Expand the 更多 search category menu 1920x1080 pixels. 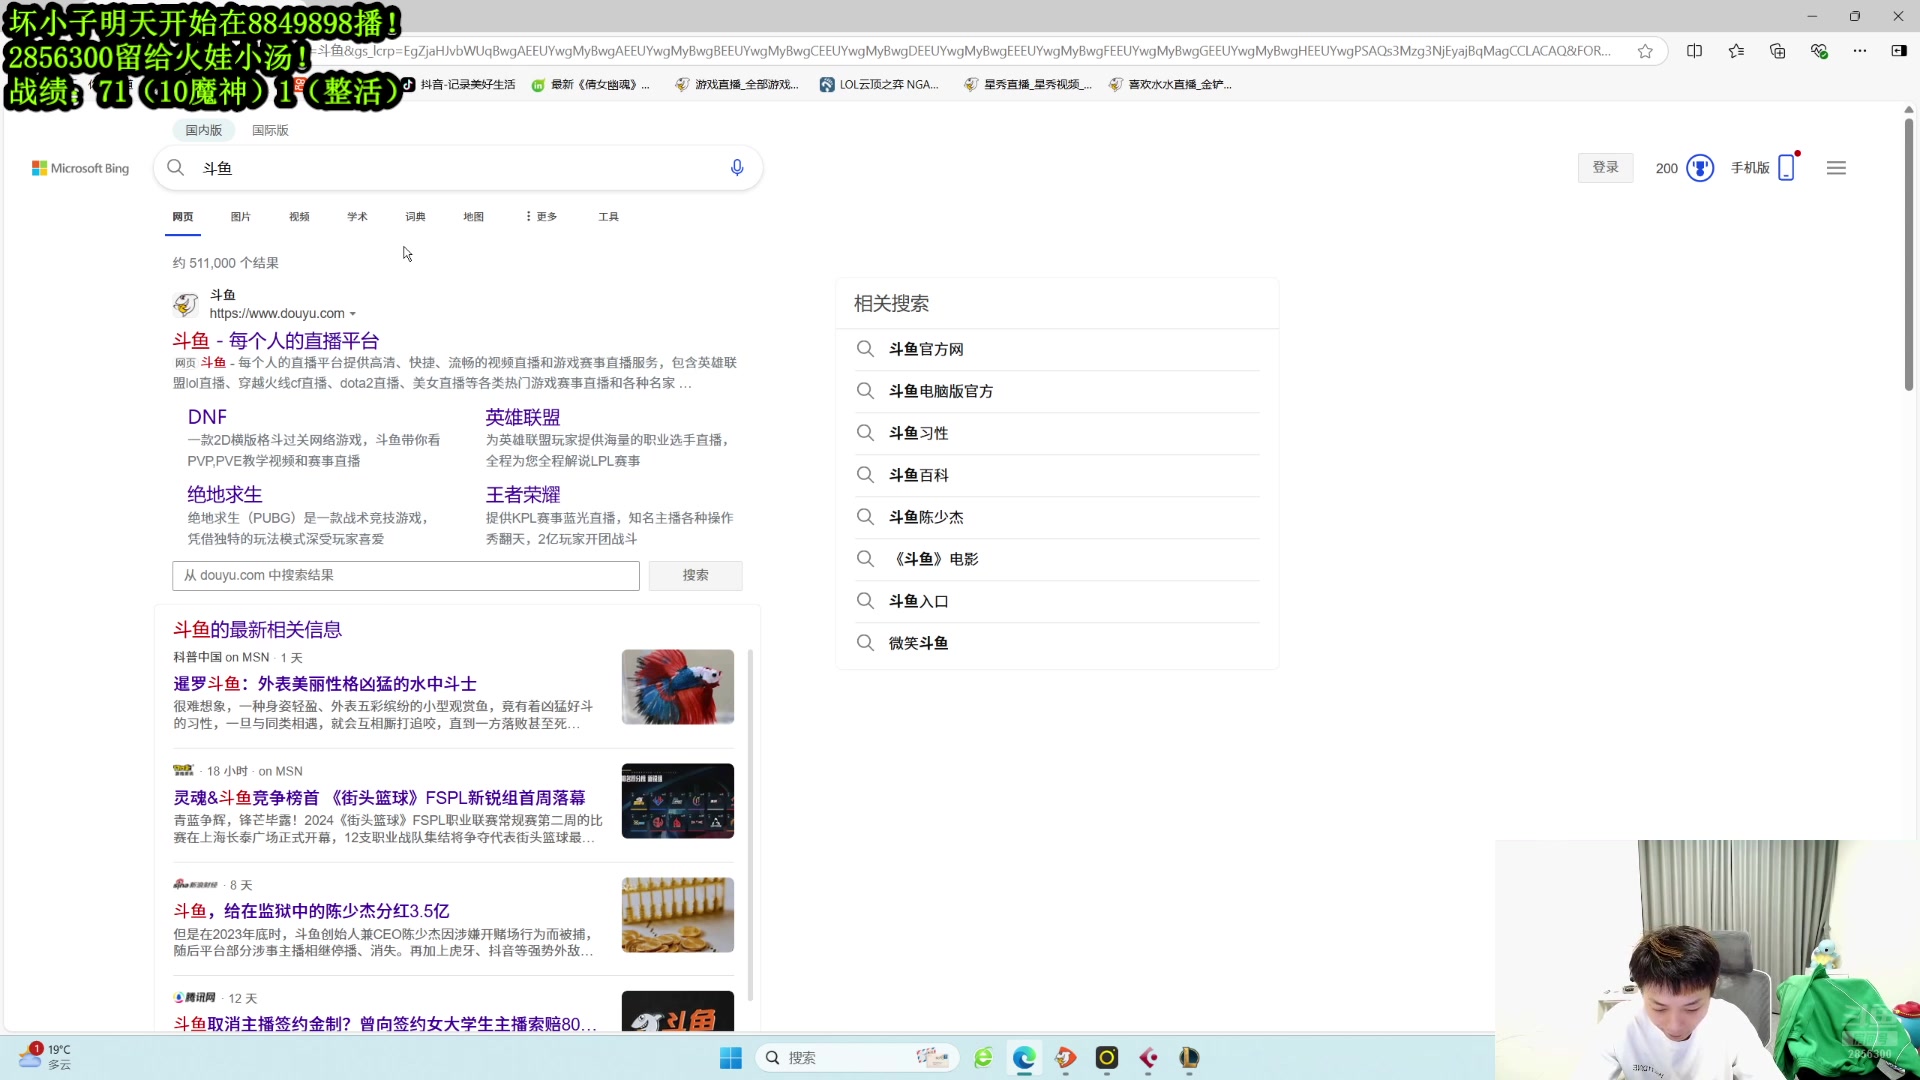[541, 217]
